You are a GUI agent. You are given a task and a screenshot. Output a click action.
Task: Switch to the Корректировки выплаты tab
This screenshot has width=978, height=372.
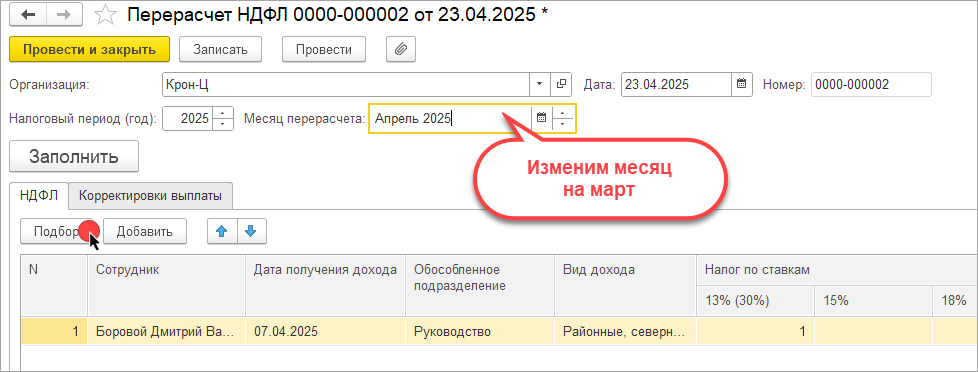150,196
